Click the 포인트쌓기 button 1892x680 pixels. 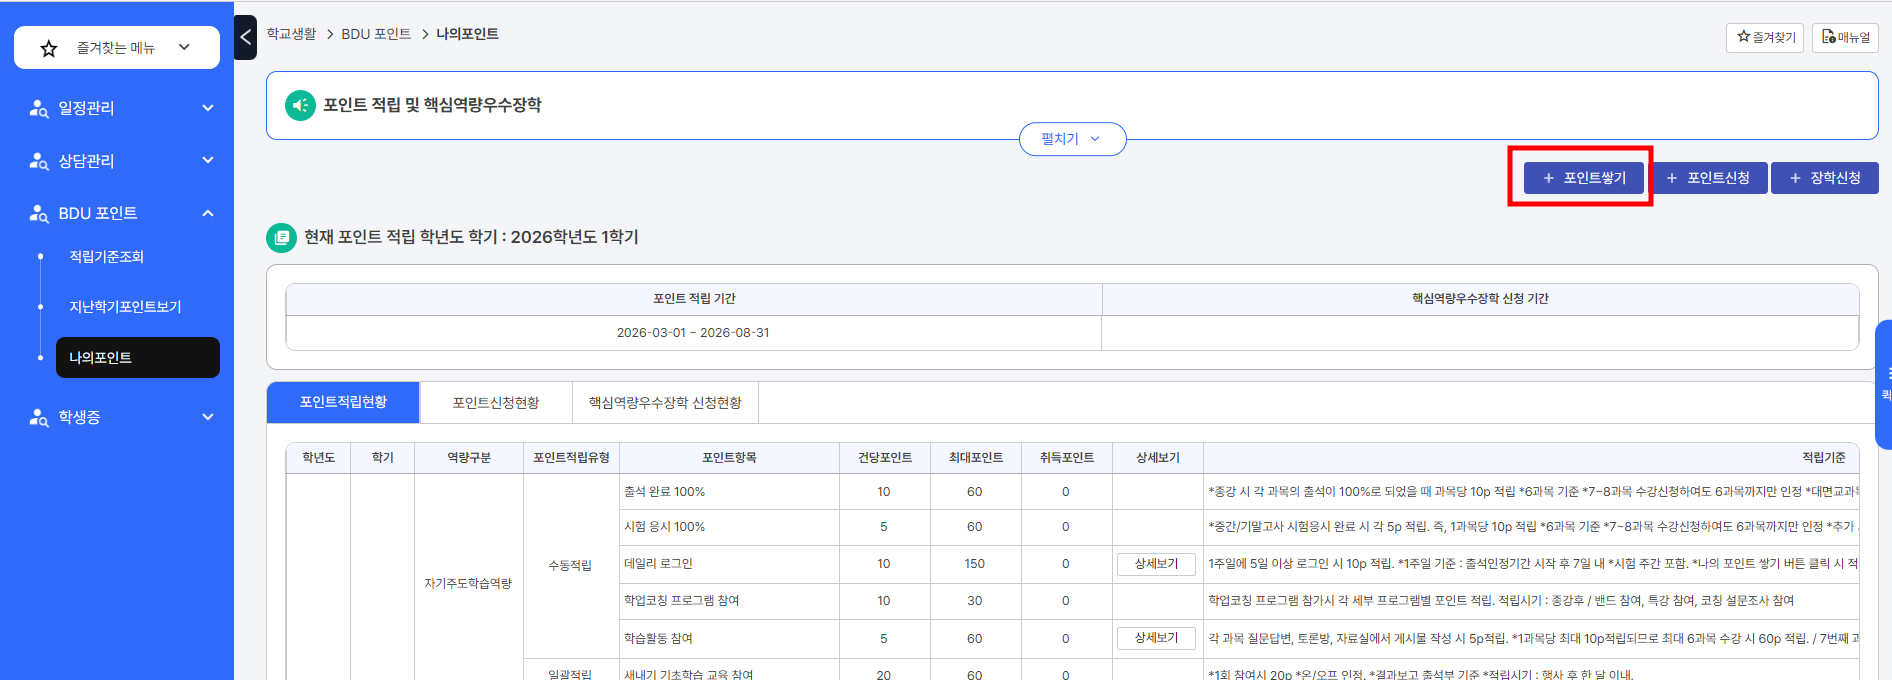coord(1584,178)
